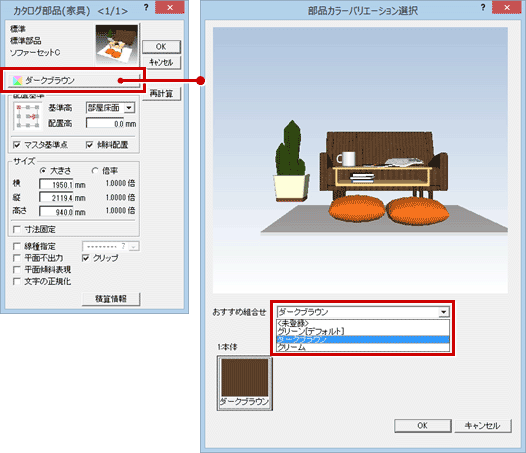Click the 横 width input field

[56, 185]
